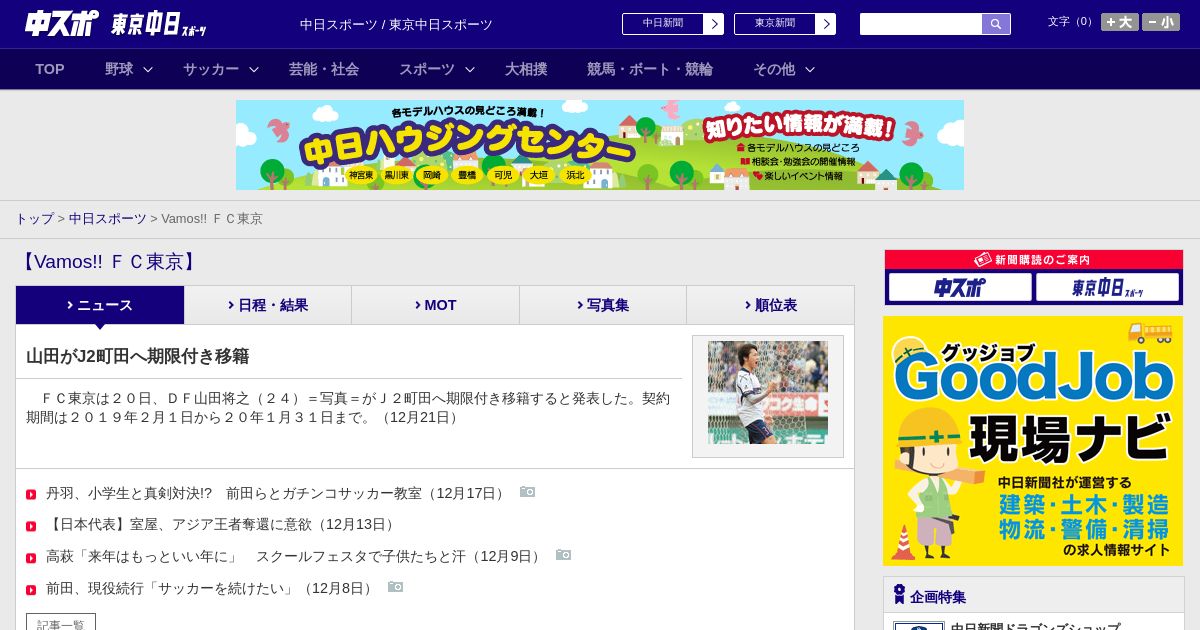Screen dimensions: 1200x630
Task: Click トップ breadcrumb link
Action: 34,218
